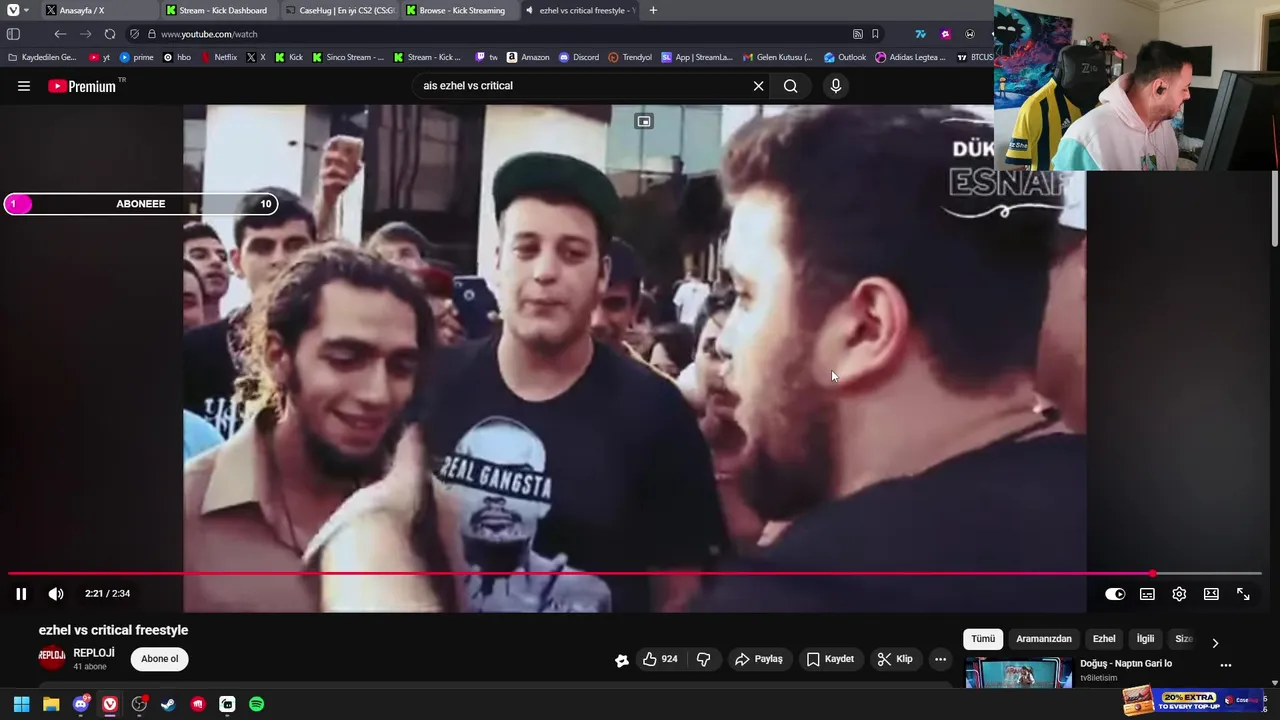Enter fullscreen mode

(1243, 594)
